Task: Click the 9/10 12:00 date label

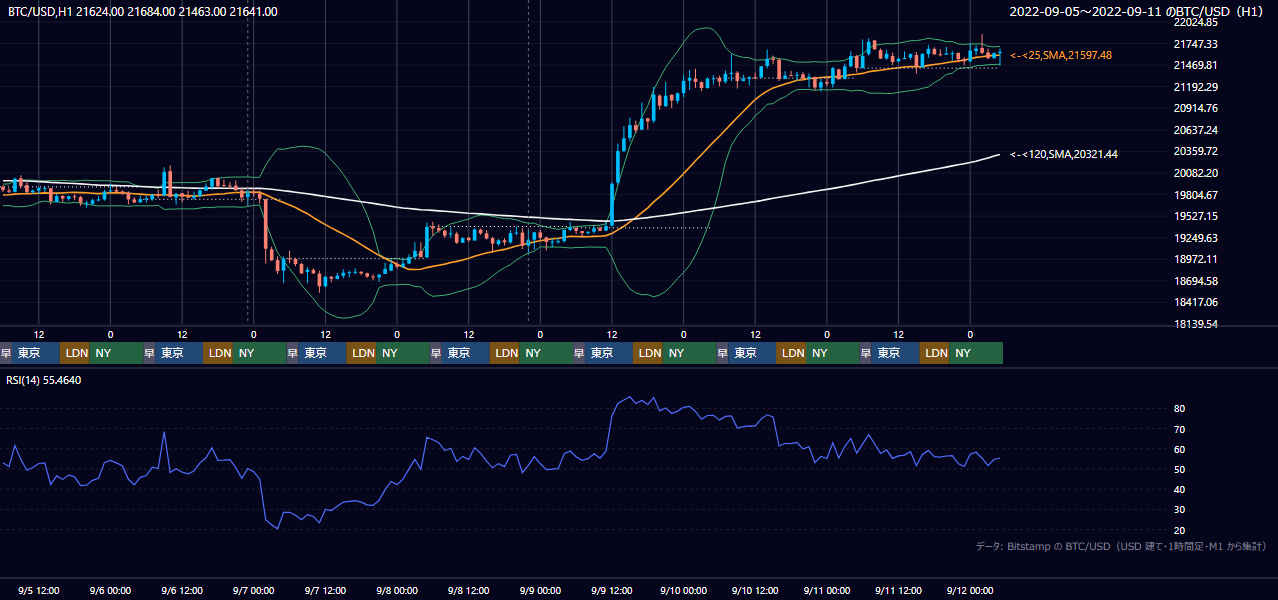Action: [755, 590]
